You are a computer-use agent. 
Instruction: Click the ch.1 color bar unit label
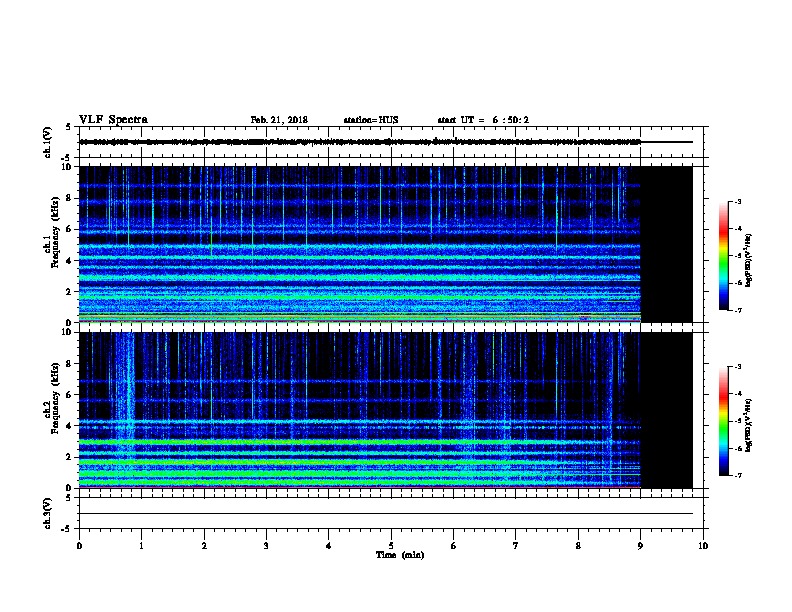(749, 260)
